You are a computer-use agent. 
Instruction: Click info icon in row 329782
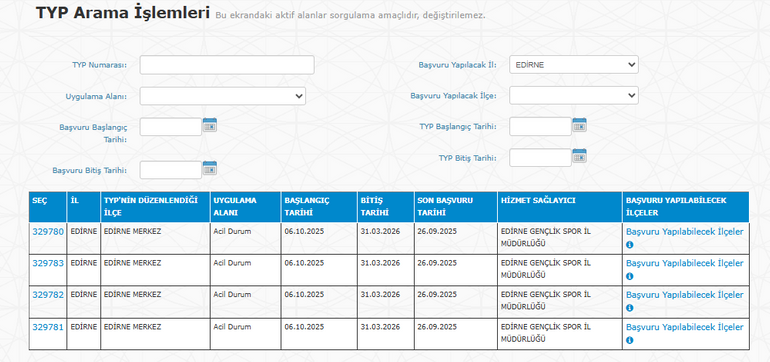pos(630,308)
